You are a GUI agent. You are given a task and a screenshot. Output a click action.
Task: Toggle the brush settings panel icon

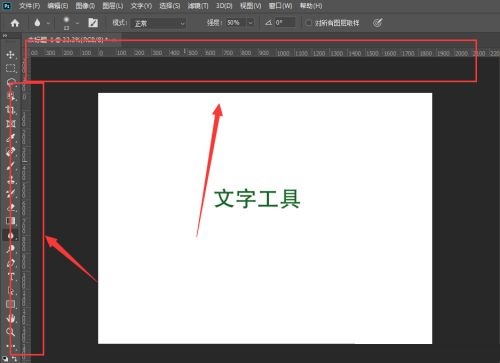click(93, 23)
